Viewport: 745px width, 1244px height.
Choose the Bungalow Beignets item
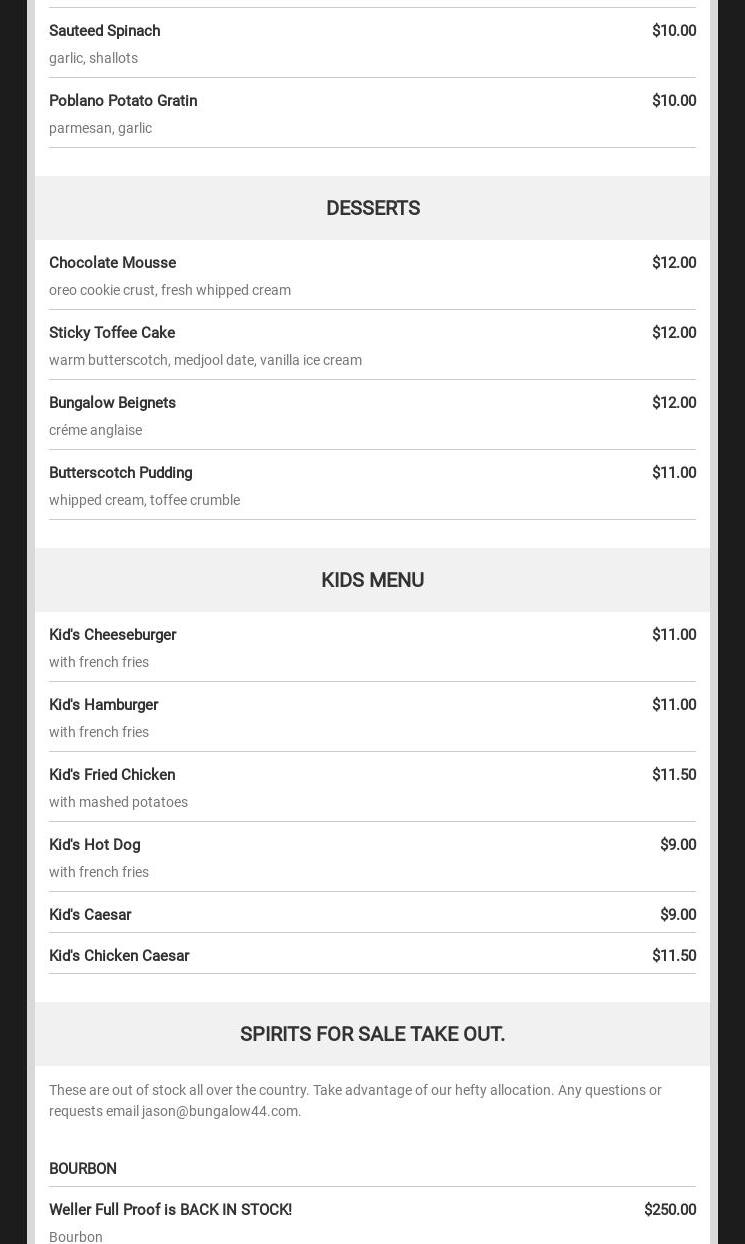tap(113, 403)
